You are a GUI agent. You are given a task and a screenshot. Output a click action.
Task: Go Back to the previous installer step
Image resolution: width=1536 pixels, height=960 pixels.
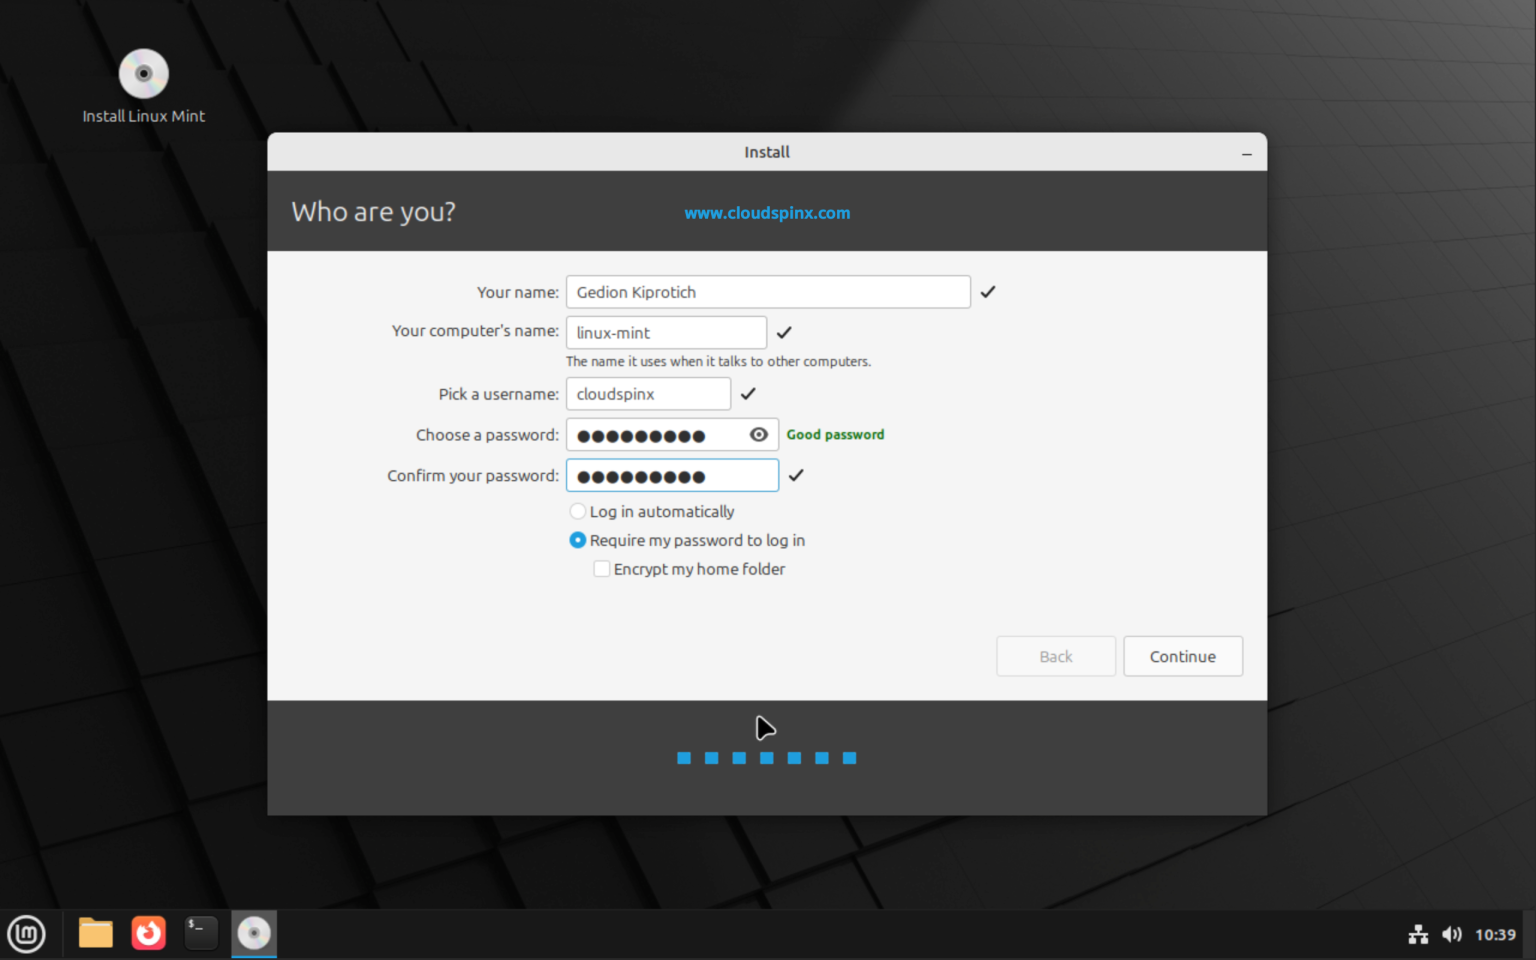pos(1055,656)
